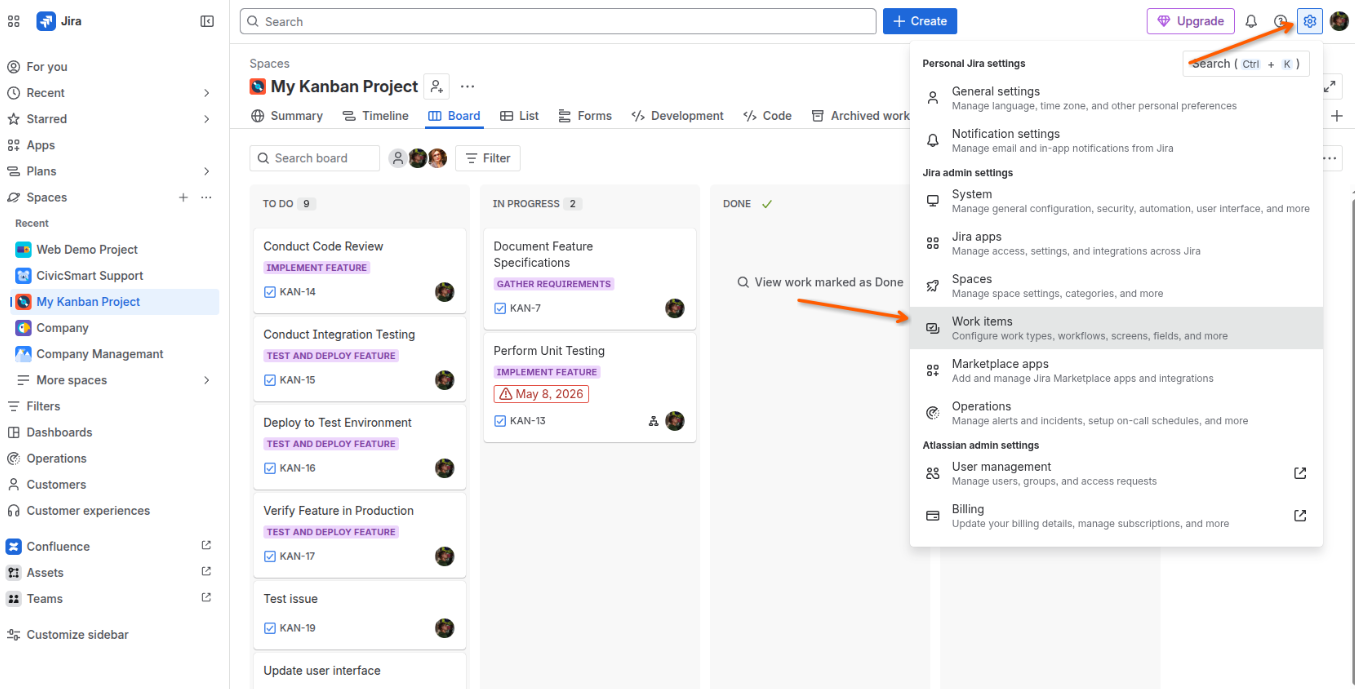This screenshot has height=689, width=1355.
Task: Click the unassigned avatar filter on board
Action: click(398, 158)
